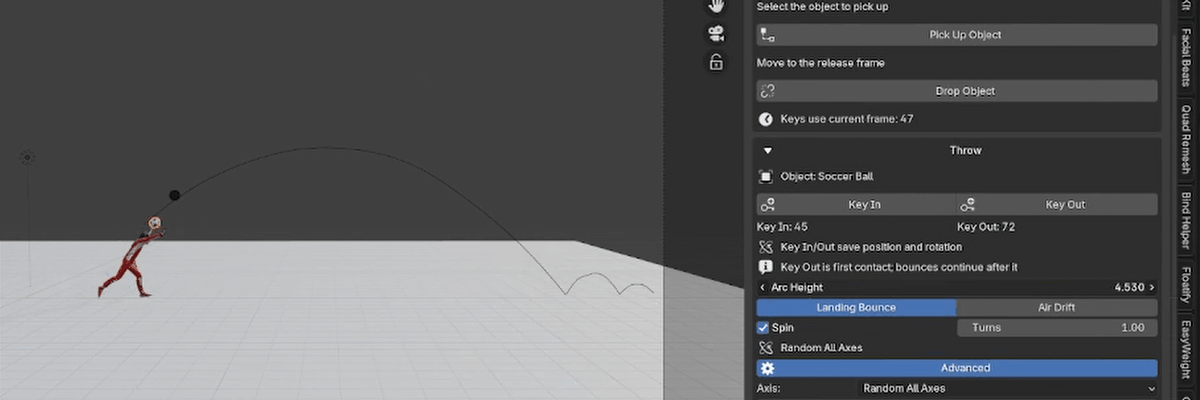
Task: Click the Soccer Ball object icon
Action: pos(766,177)
